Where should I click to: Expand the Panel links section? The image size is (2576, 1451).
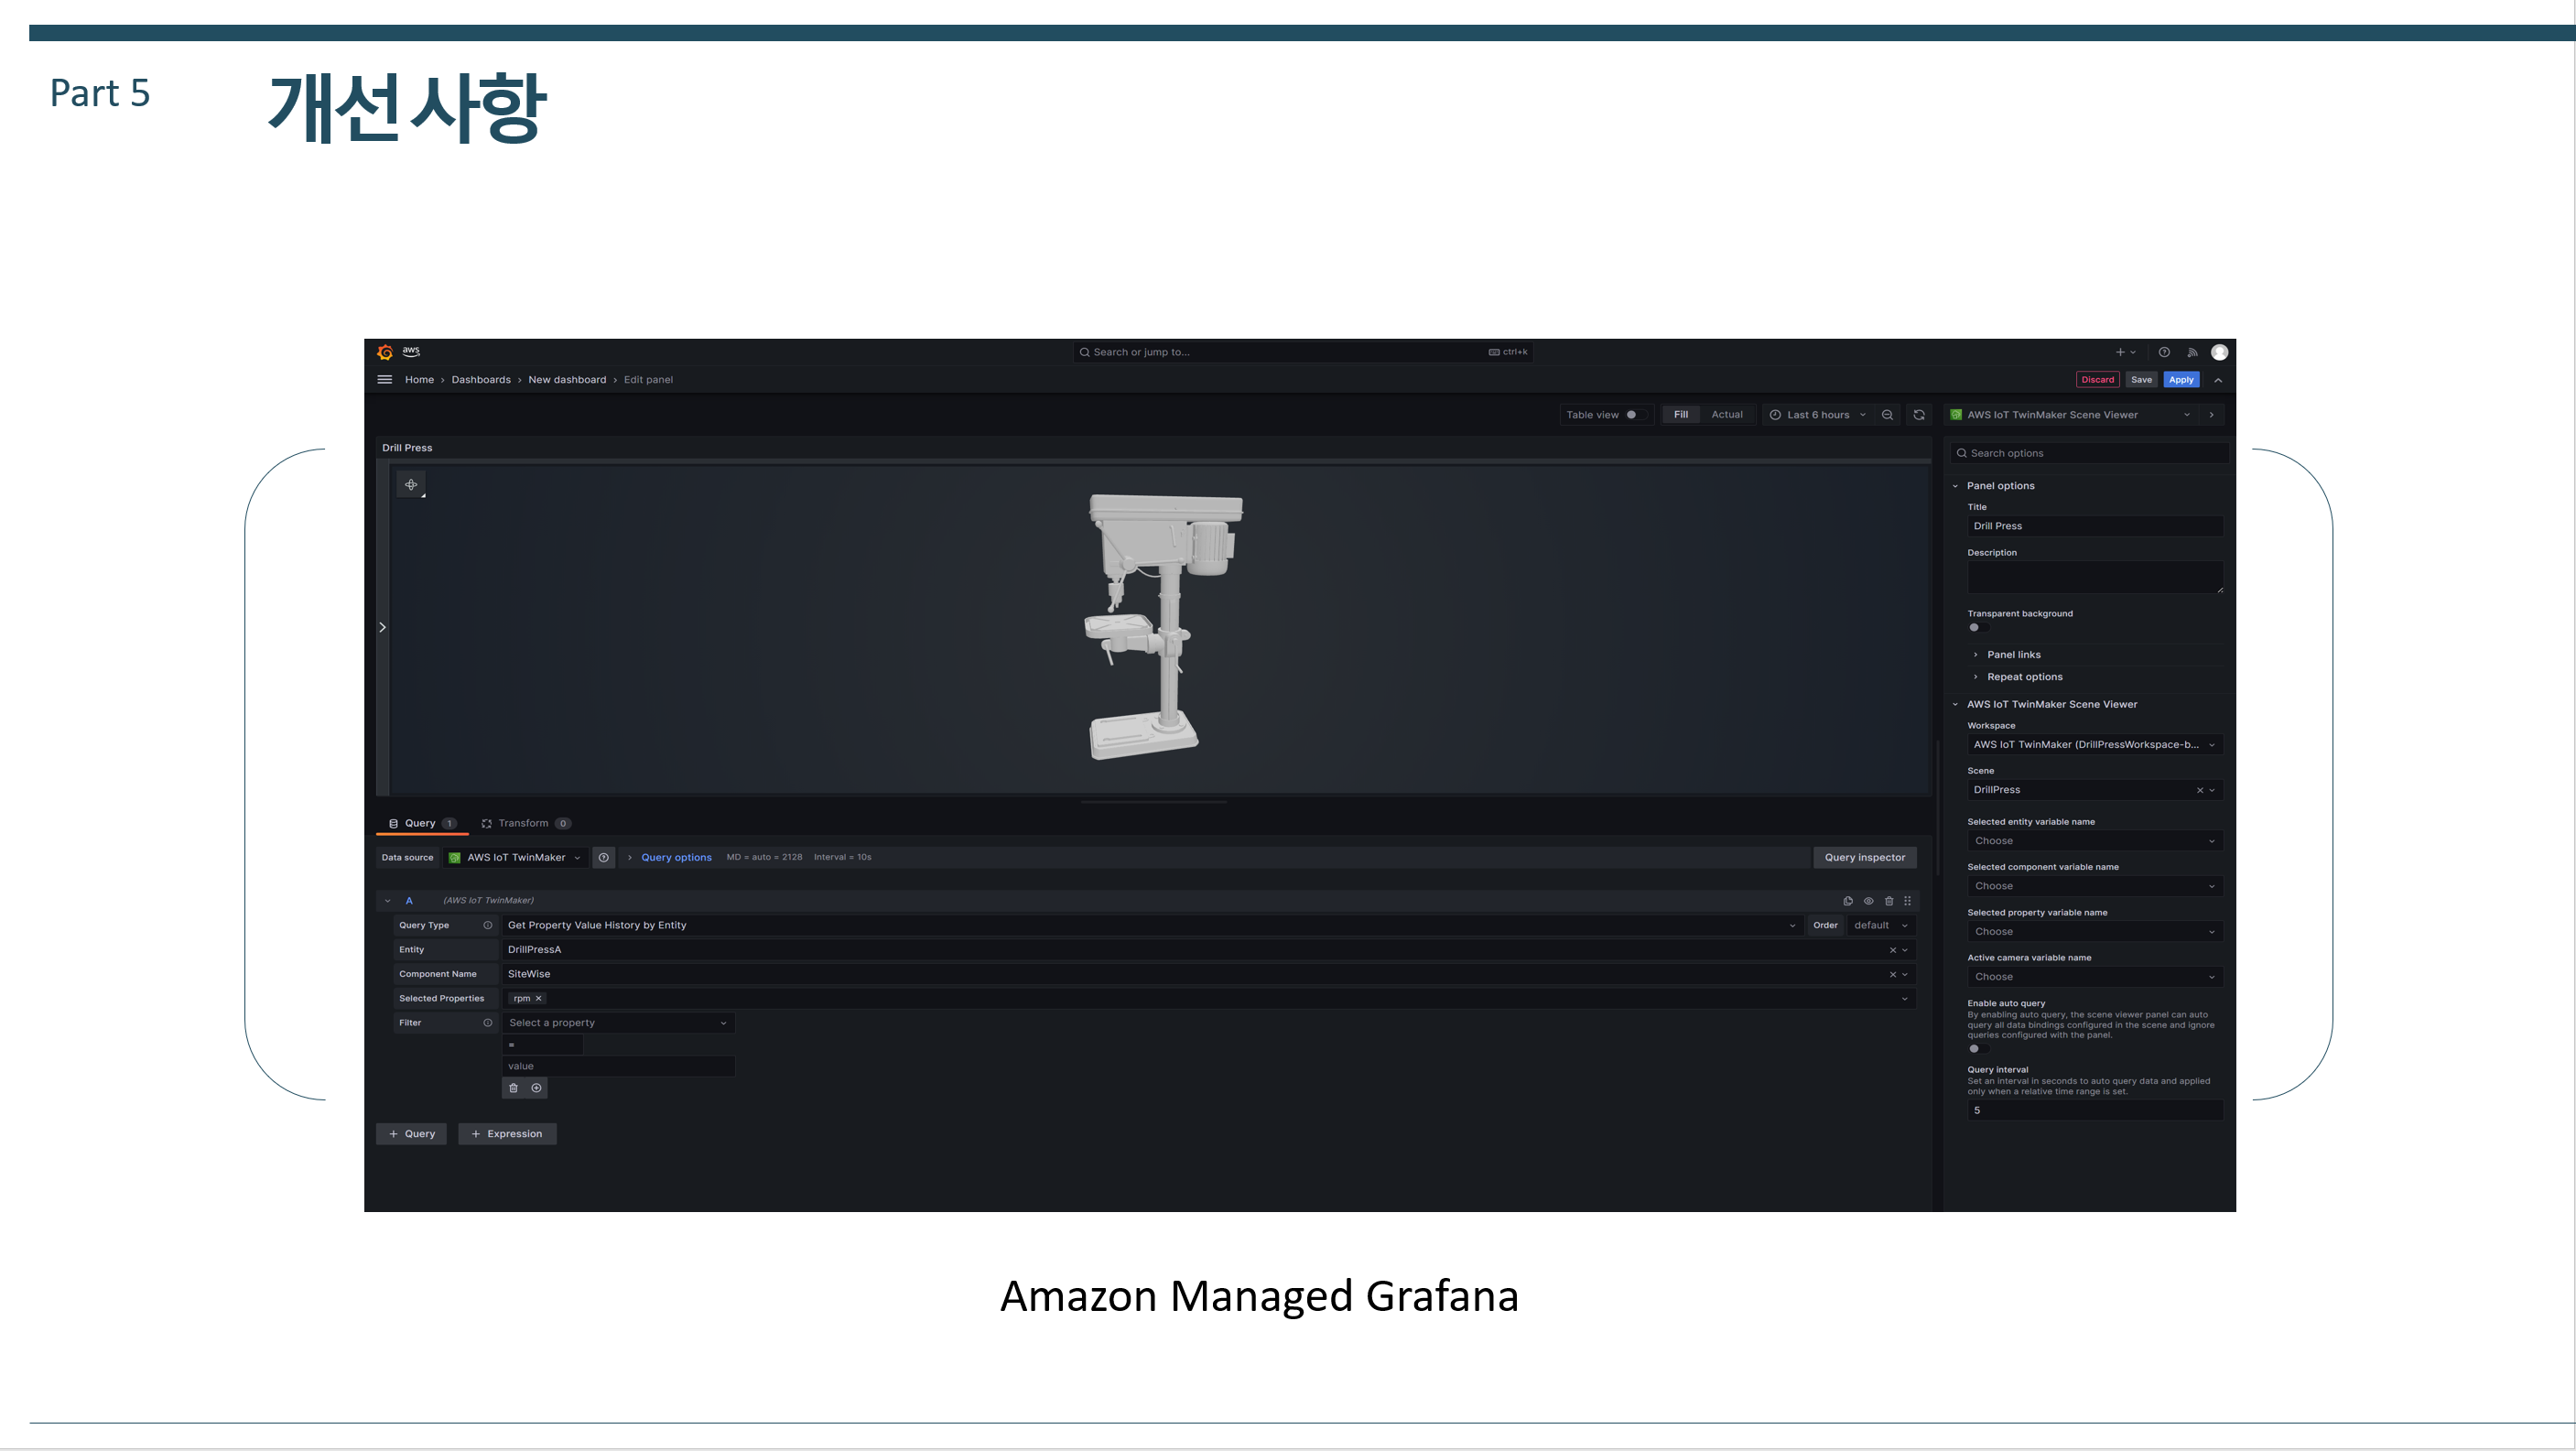click(x=2013, y=655)
